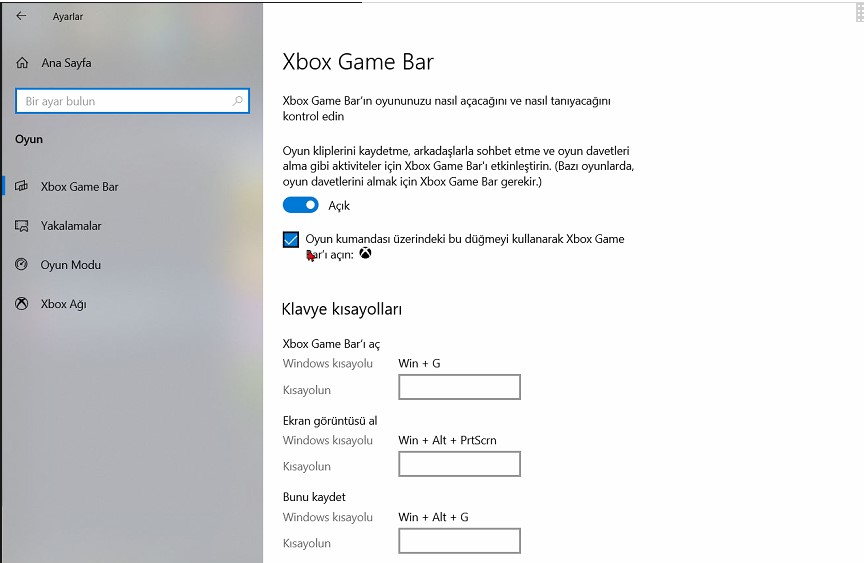Open the Yakalamalar settings page
The height and width of the screenshot is (563, 864).
point(71,226)
